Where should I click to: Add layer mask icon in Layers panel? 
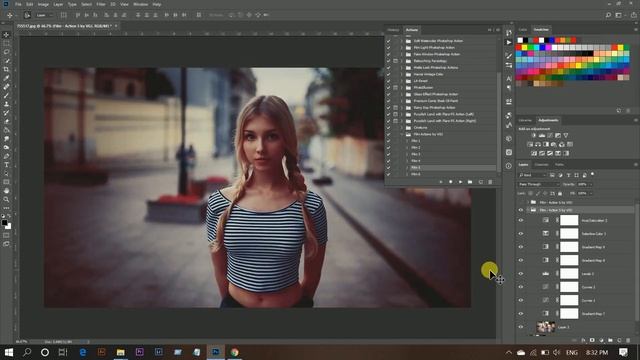[592, 340]
